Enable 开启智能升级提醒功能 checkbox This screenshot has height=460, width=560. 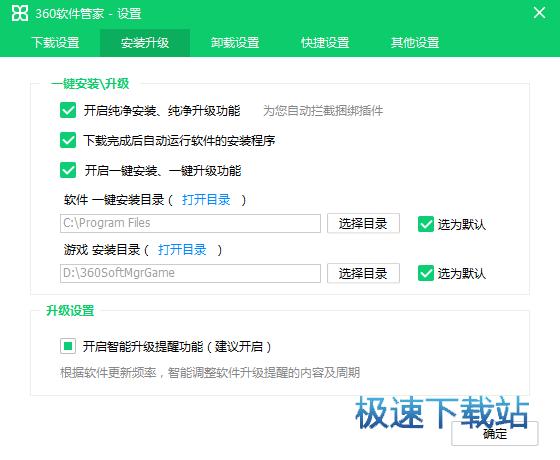click(68, 346)
